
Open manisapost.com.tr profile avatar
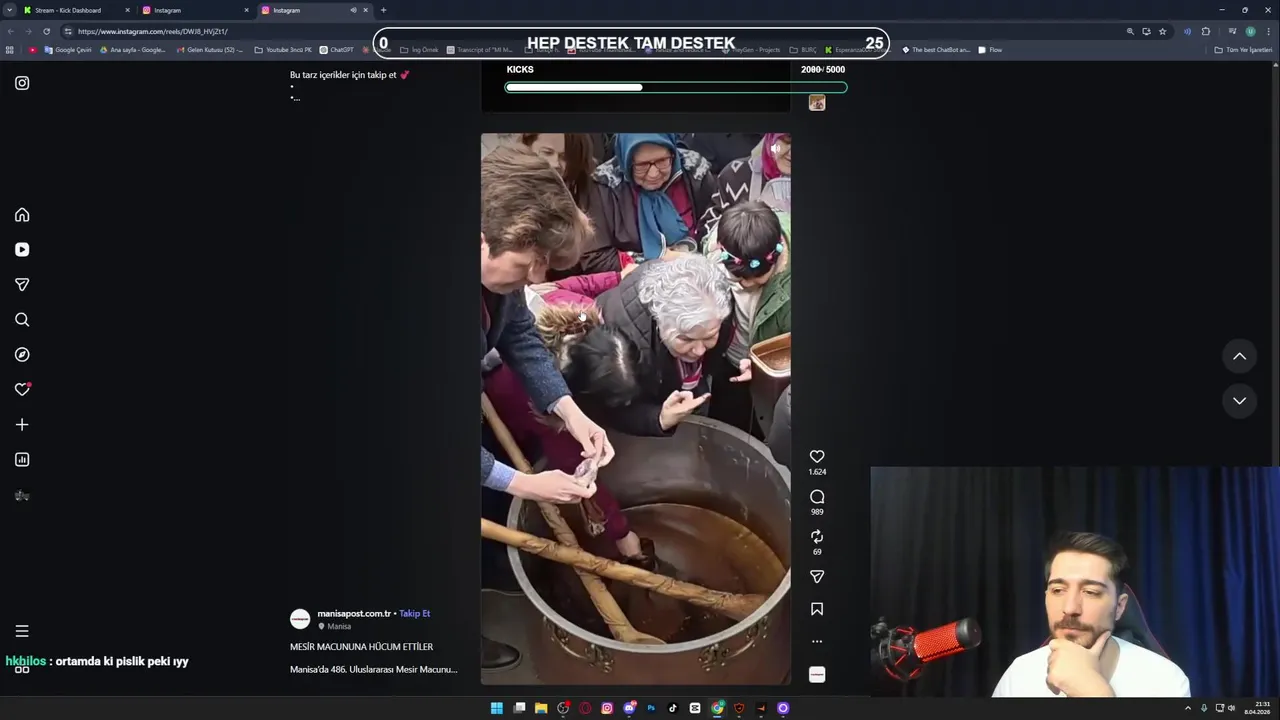click(300, 619)
